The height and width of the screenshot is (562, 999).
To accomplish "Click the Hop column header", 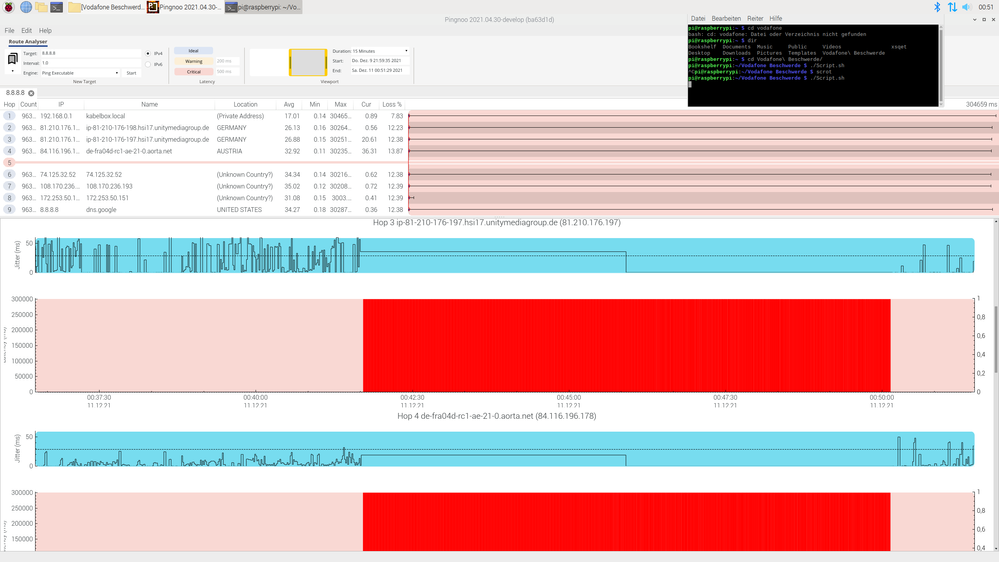I will coord(10,104).
